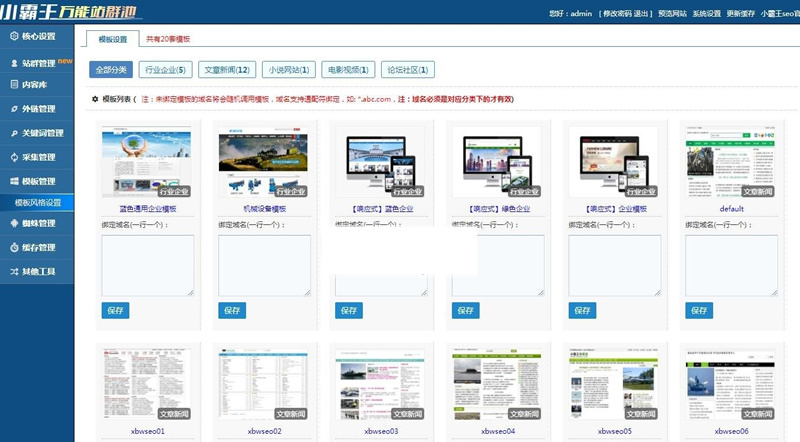Click the 核心设置 gear icon

(14, 36)
